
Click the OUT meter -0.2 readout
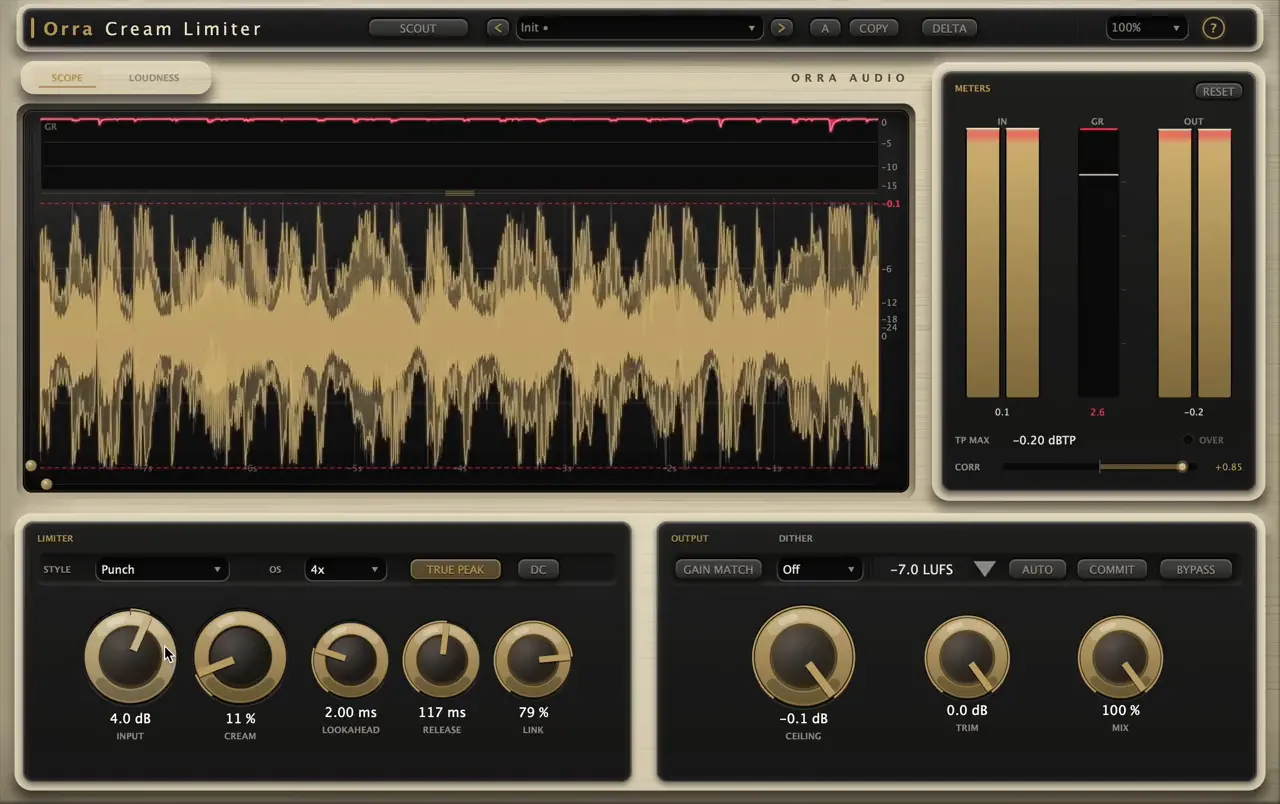(1194, 412)
